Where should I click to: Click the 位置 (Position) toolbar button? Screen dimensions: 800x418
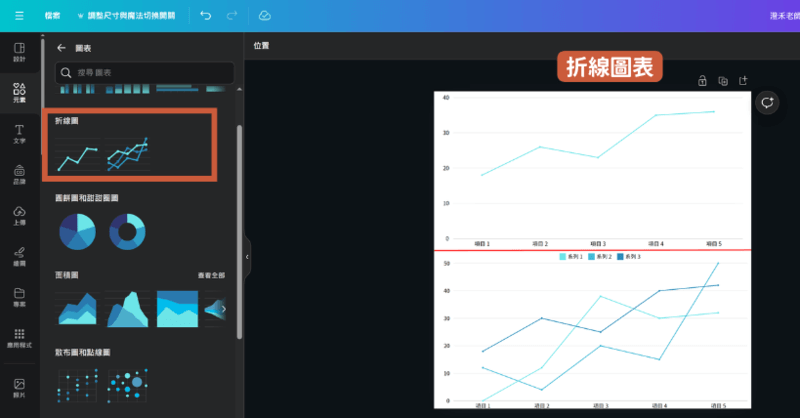(x=262, y=46)
